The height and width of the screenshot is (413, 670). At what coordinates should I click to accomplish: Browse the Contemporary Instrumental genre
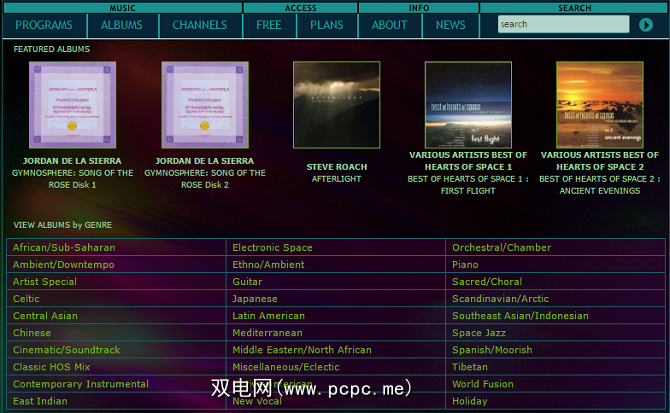point(81,384)
